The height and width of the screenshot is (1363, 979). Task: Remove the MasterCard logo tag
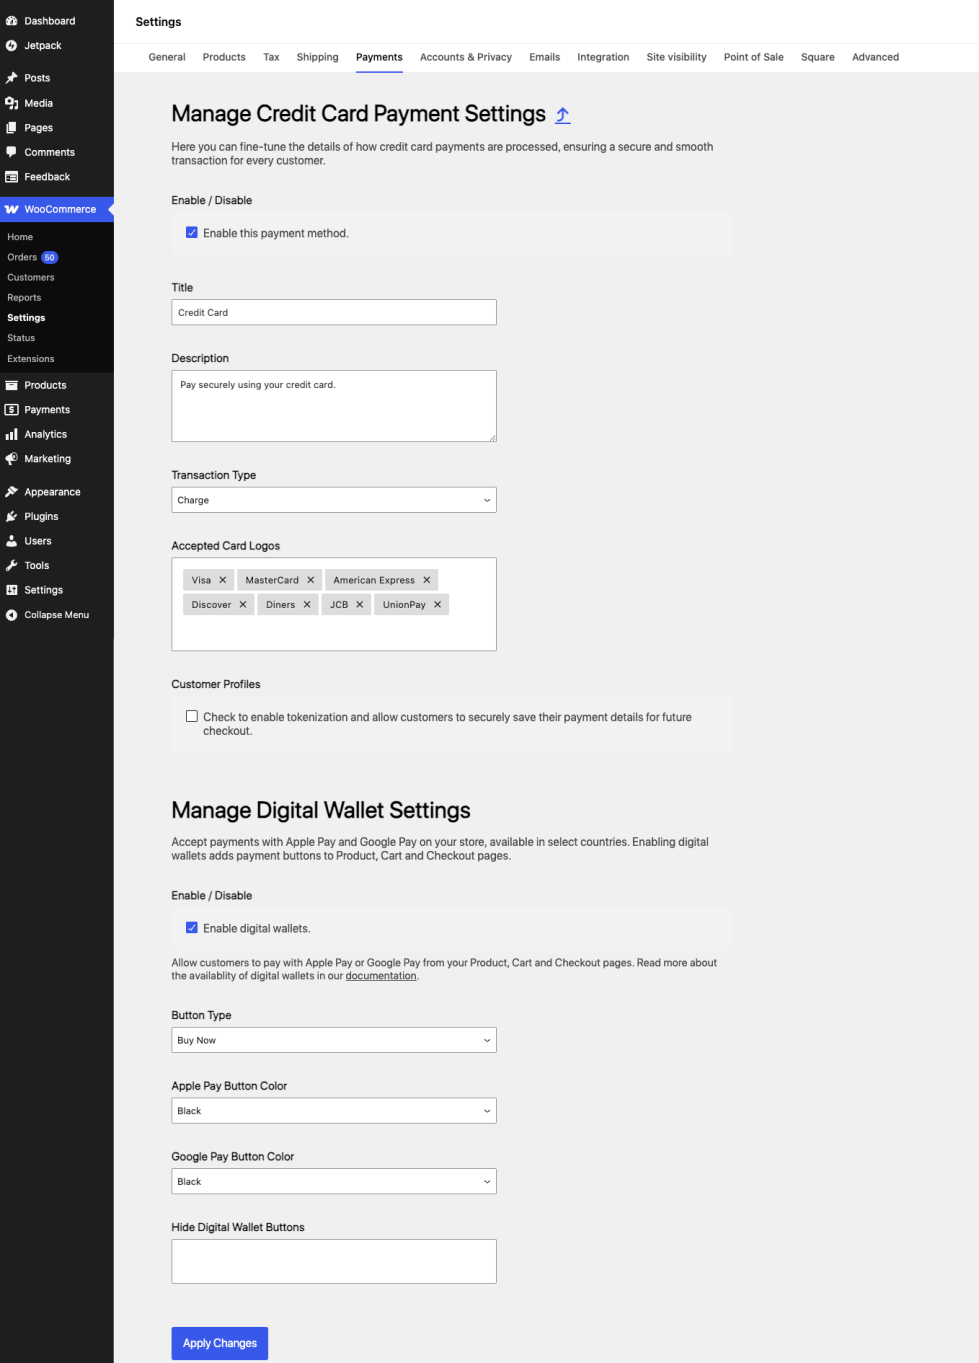pos(311,580)
